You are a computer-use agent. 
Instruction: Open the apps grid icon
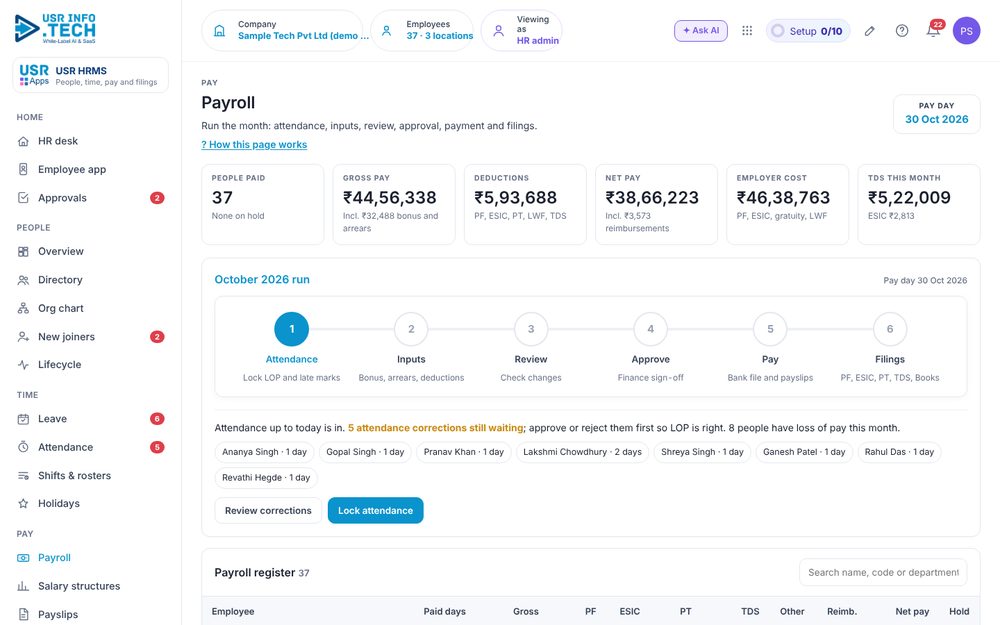pos(747,31)
